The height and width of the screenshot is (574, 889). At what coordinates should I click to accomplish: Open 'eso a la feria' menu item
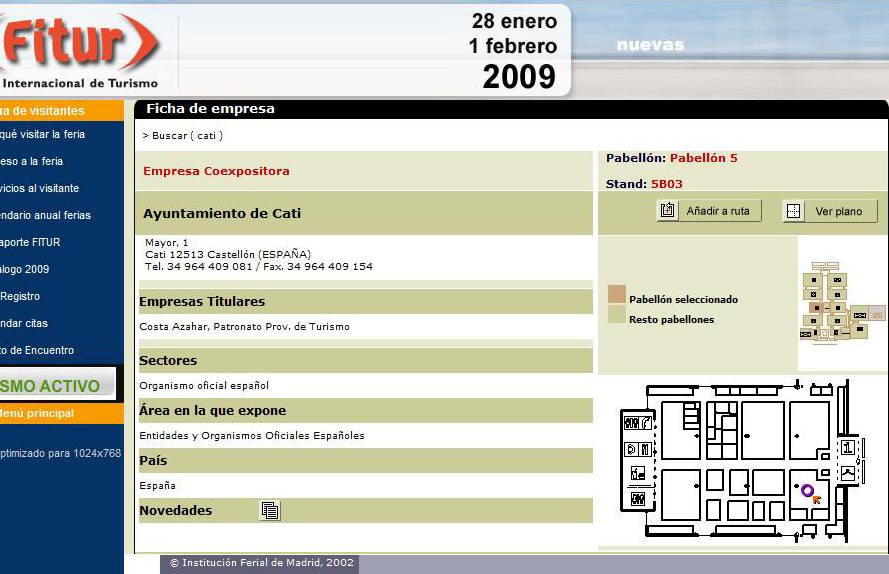32,161
